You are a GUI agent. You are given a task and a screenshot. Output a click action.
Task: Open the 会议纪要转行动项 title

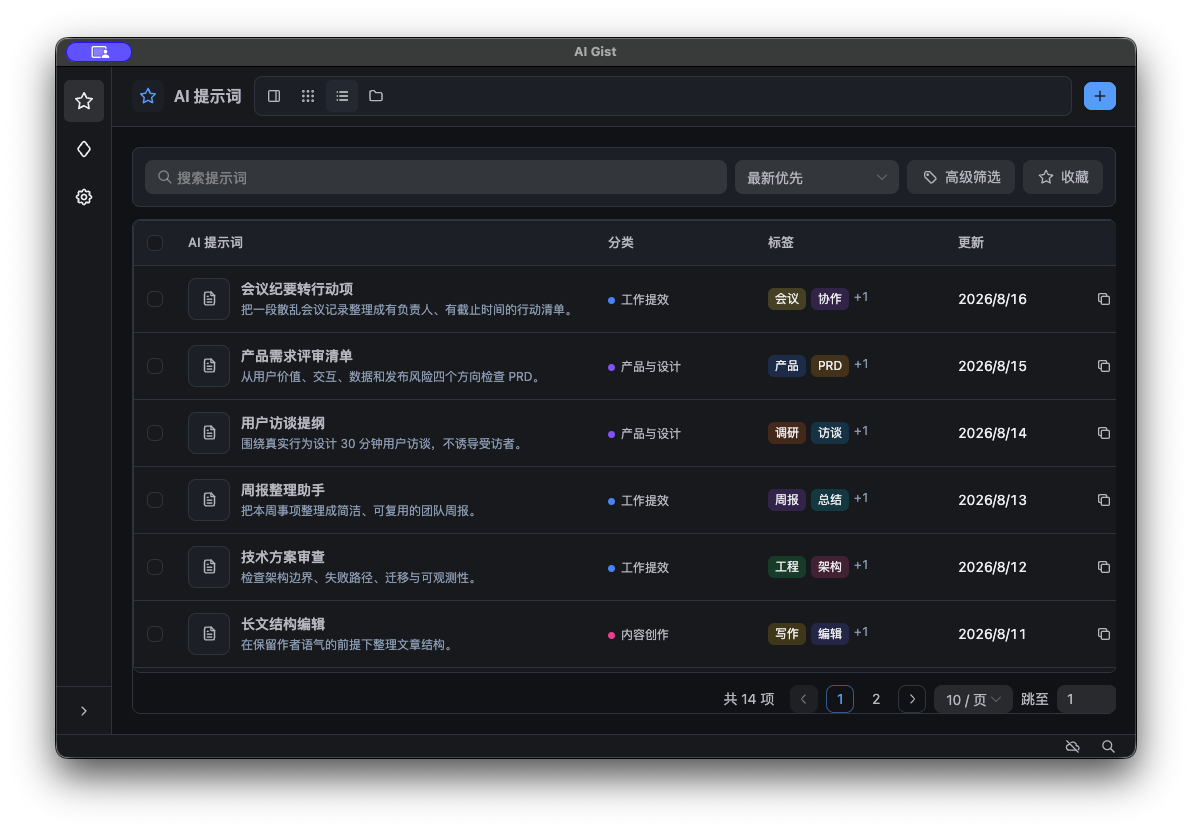click(296, 289)
